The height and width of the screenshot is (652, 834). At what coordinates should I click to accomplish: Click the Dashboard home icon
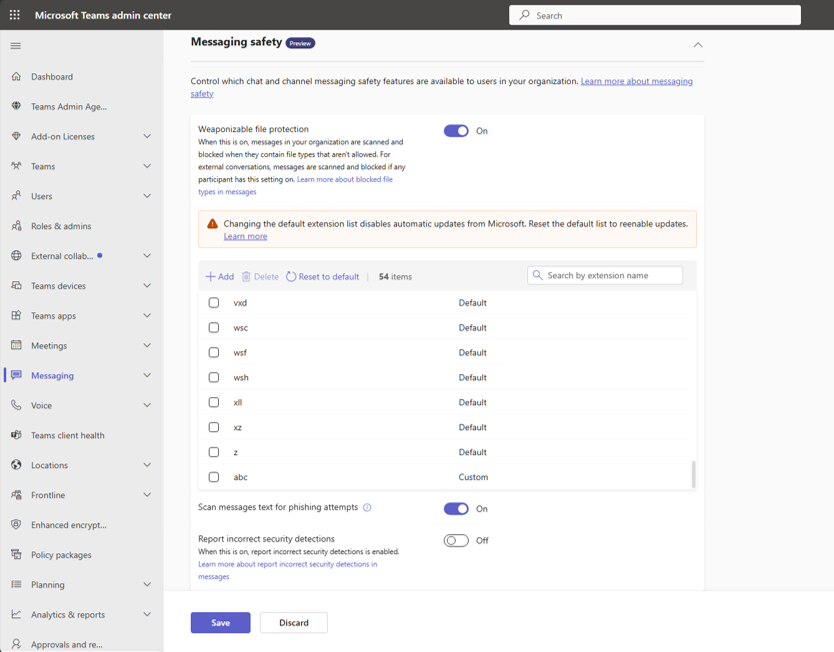(x=16, y=77)
